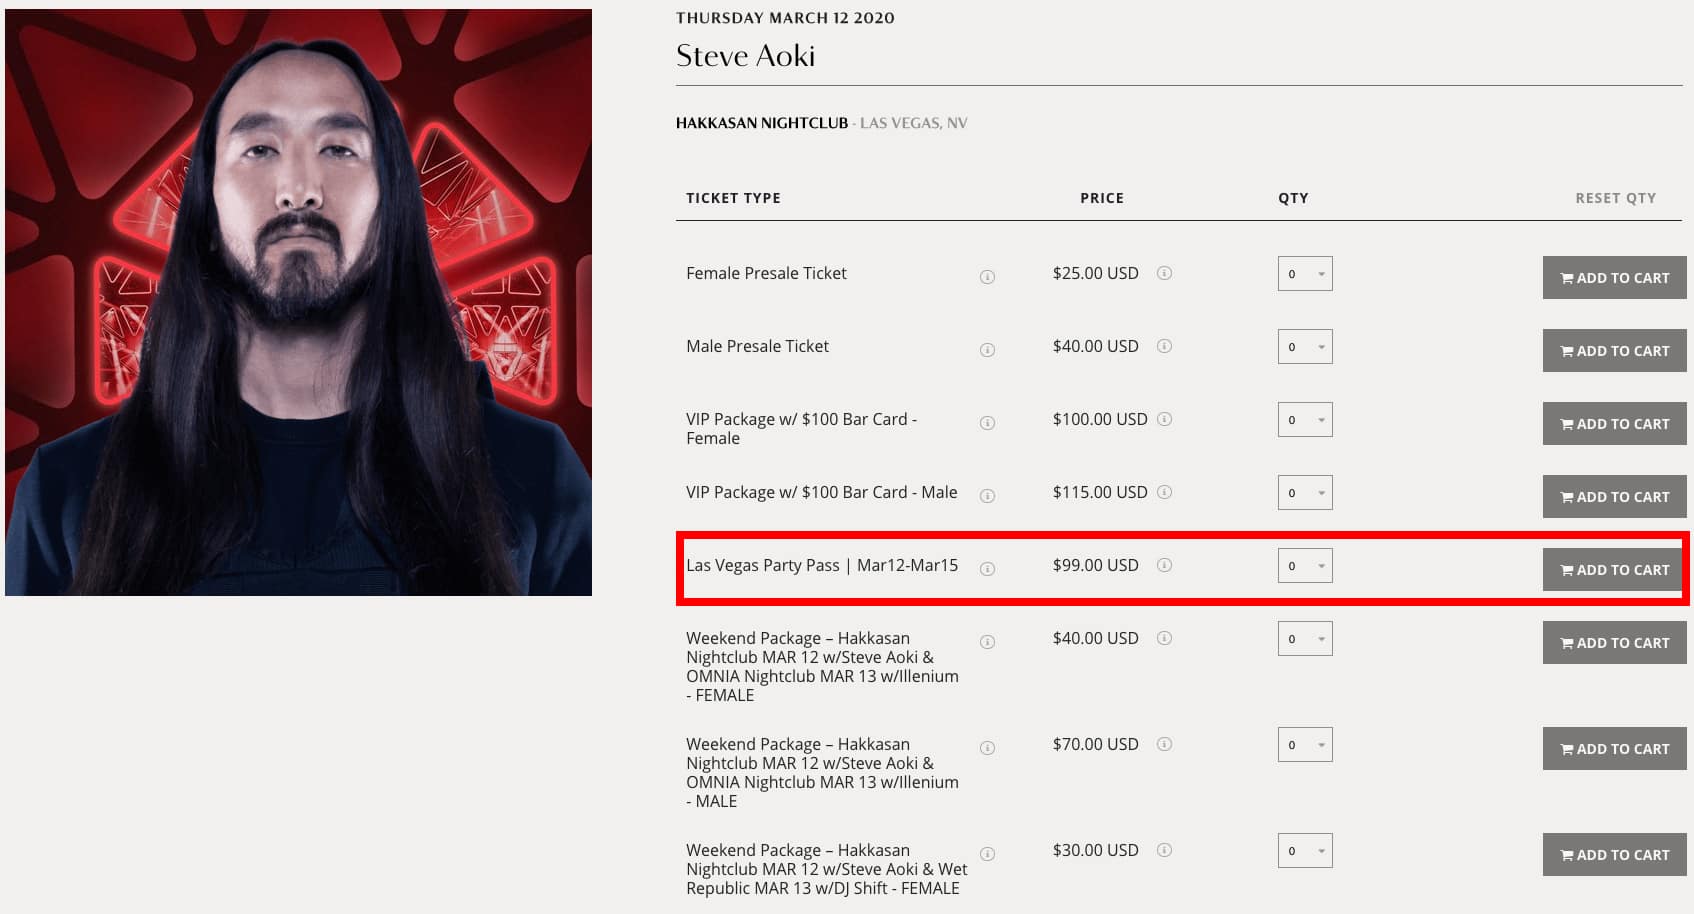The image size is (1694, 914).
Task: Click the Steve Aoki artist photo
Action: pos(298,302)
